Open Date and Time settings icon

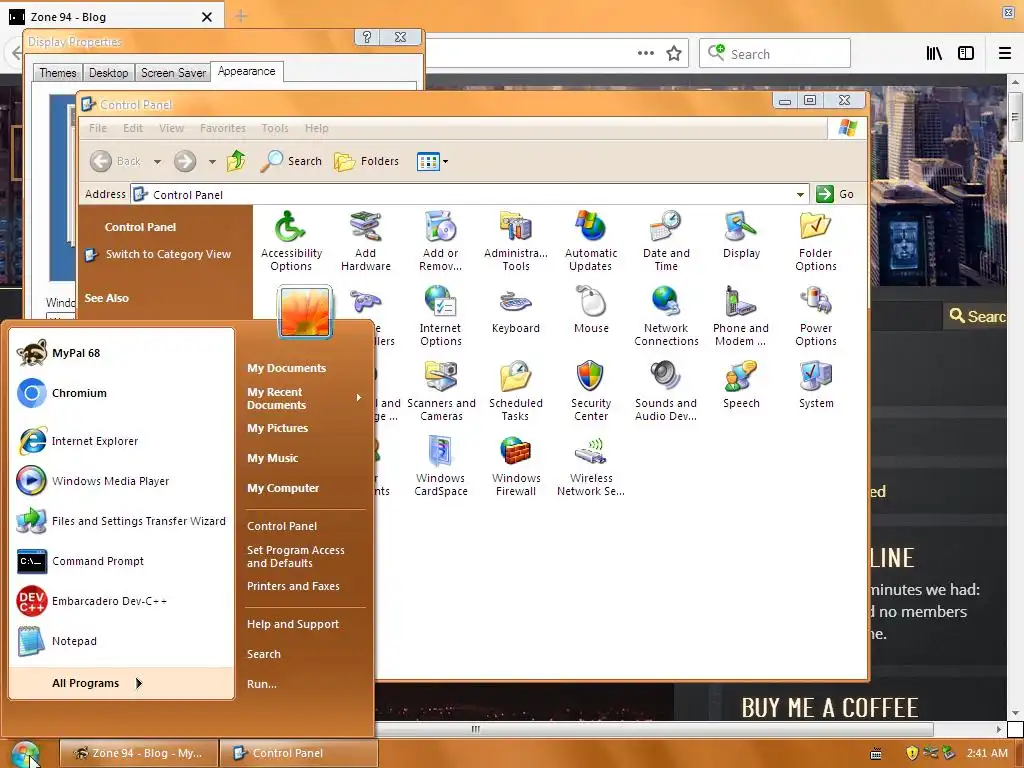[x=666, y=241]
